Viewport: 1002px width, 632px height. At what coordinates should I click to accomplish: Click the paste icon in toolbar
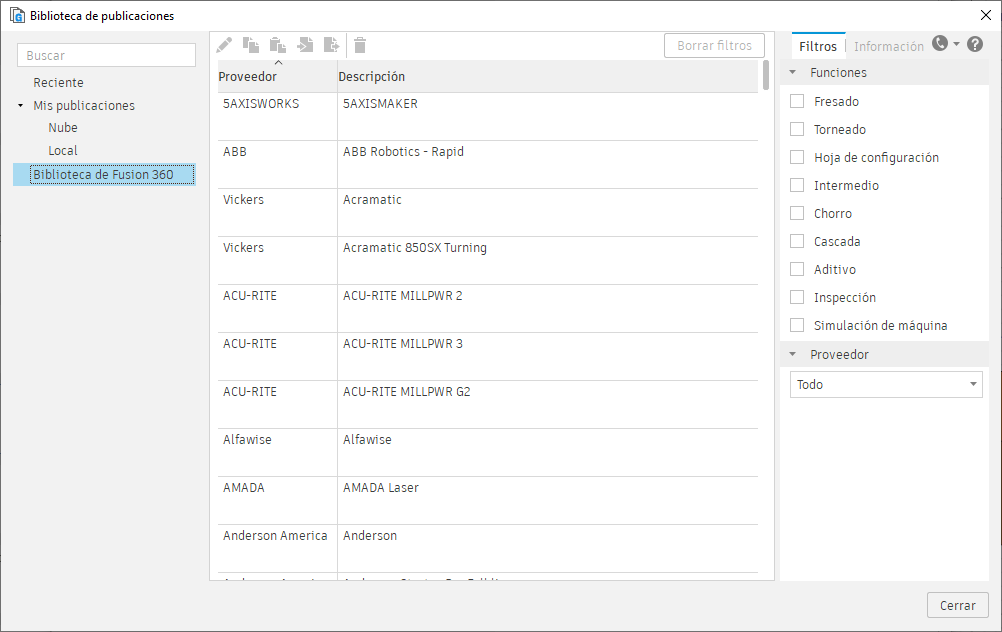(x=277, y=45)
